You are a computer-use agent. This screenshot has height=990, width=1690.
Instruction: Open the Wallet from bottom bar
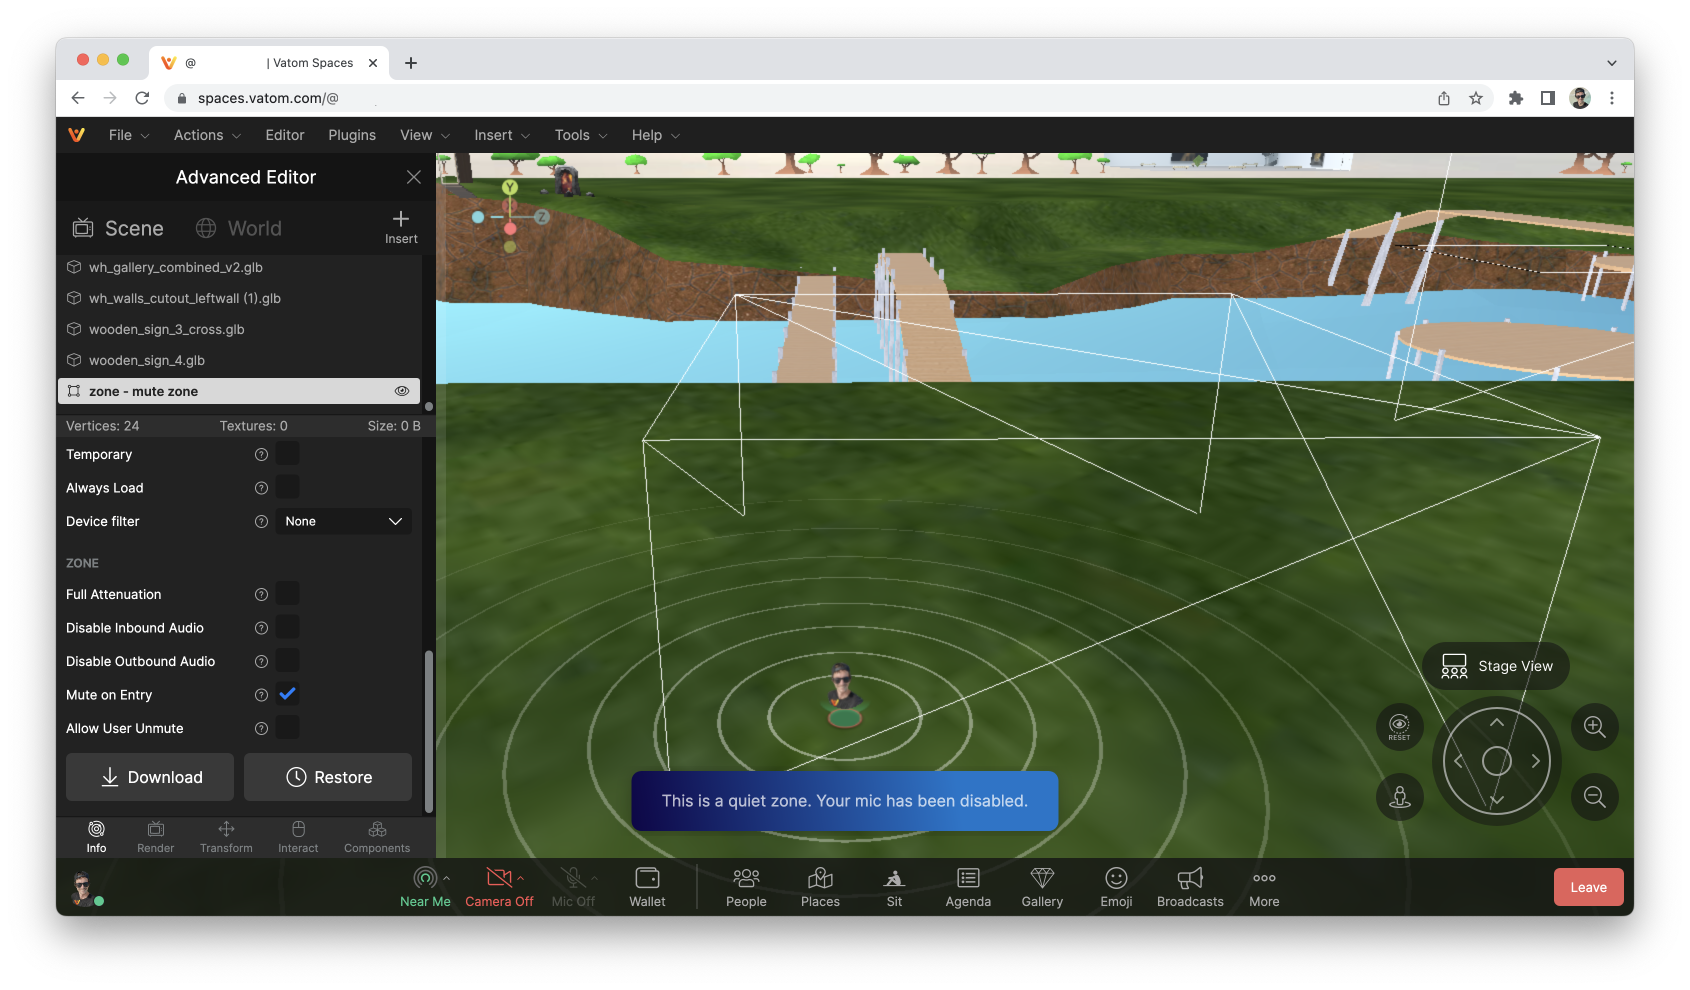click(x=647, y=887)
